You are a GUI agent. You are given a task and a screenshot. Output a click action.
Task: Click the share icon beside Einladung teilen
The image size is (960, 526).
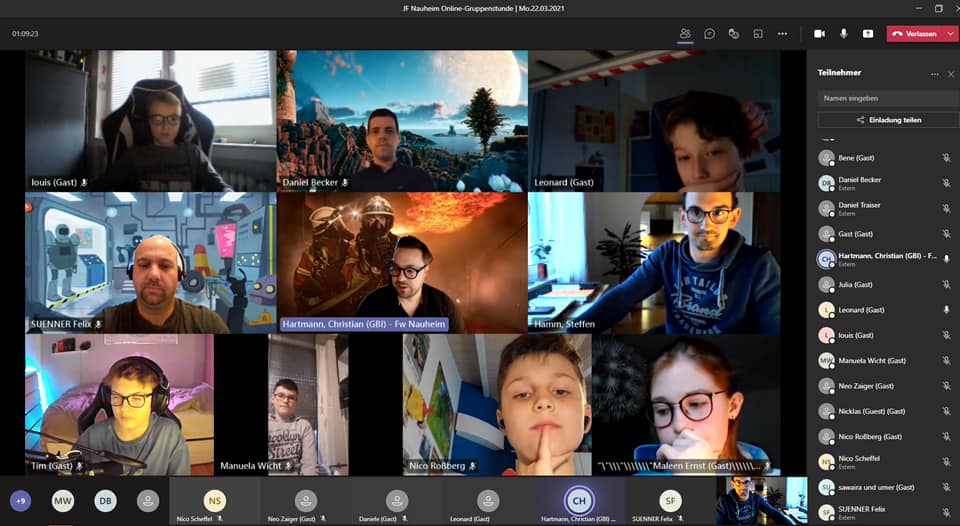[x=860, y=120]
